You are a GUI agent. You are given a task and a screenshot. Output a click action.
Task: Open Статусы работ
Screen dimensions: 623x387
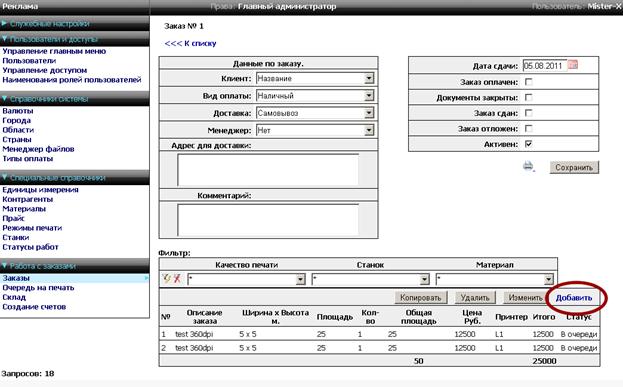[30, 247]
